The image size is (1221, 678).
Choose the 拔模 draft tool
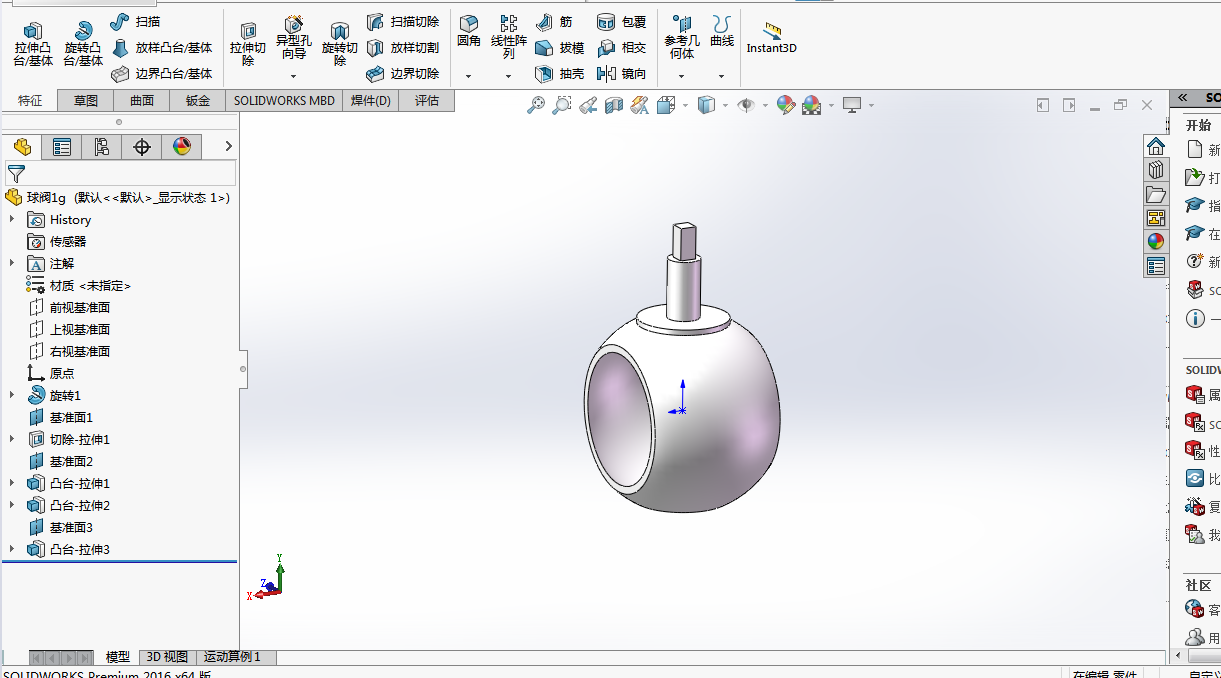tap(560, 47)
